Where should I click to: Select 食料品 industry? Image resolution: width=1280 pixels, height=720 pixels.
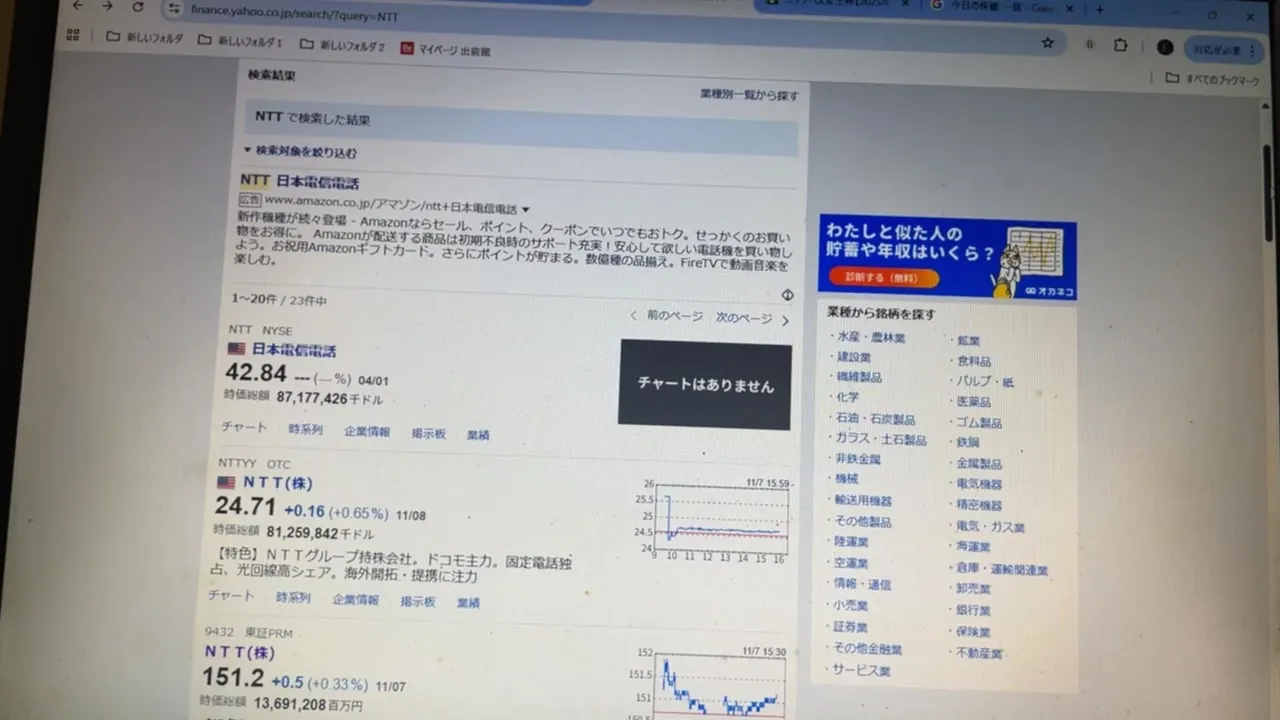(974, 361)
